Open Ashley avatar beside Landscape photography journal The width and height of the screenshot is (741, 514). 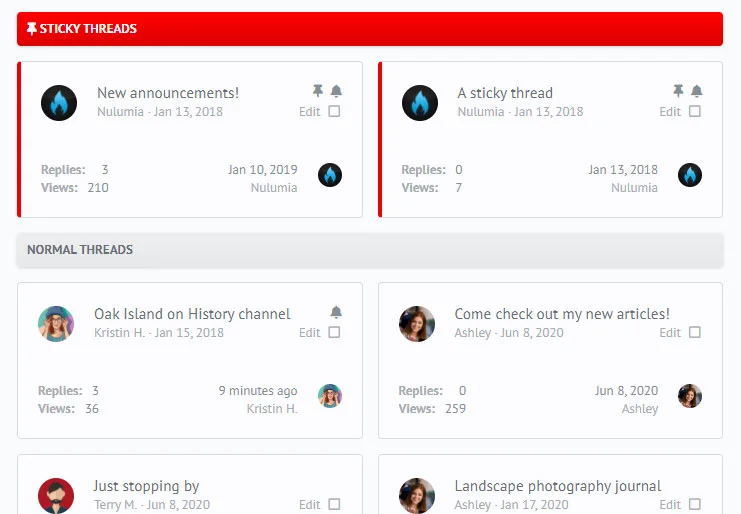point(417,496)
